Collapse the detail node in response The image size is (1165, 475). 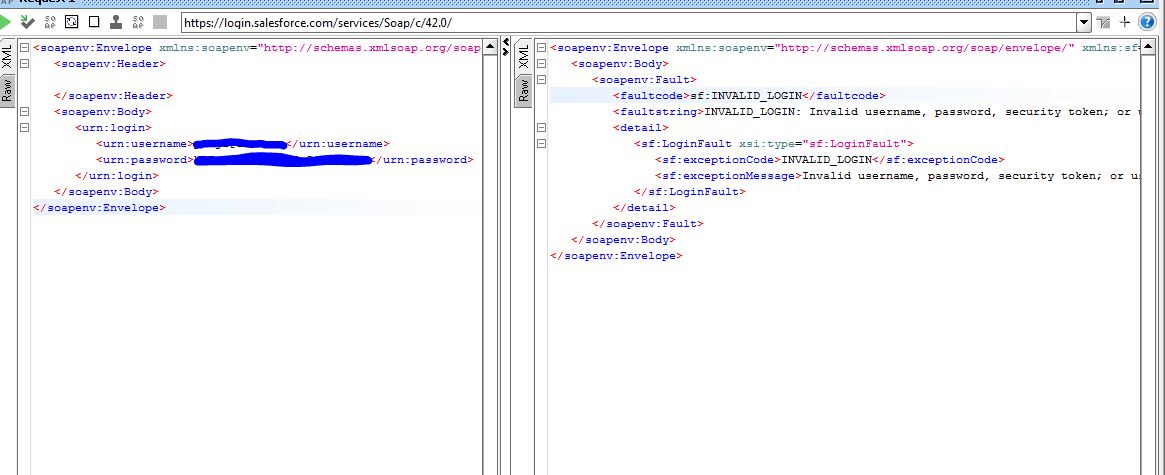point(541,128)
